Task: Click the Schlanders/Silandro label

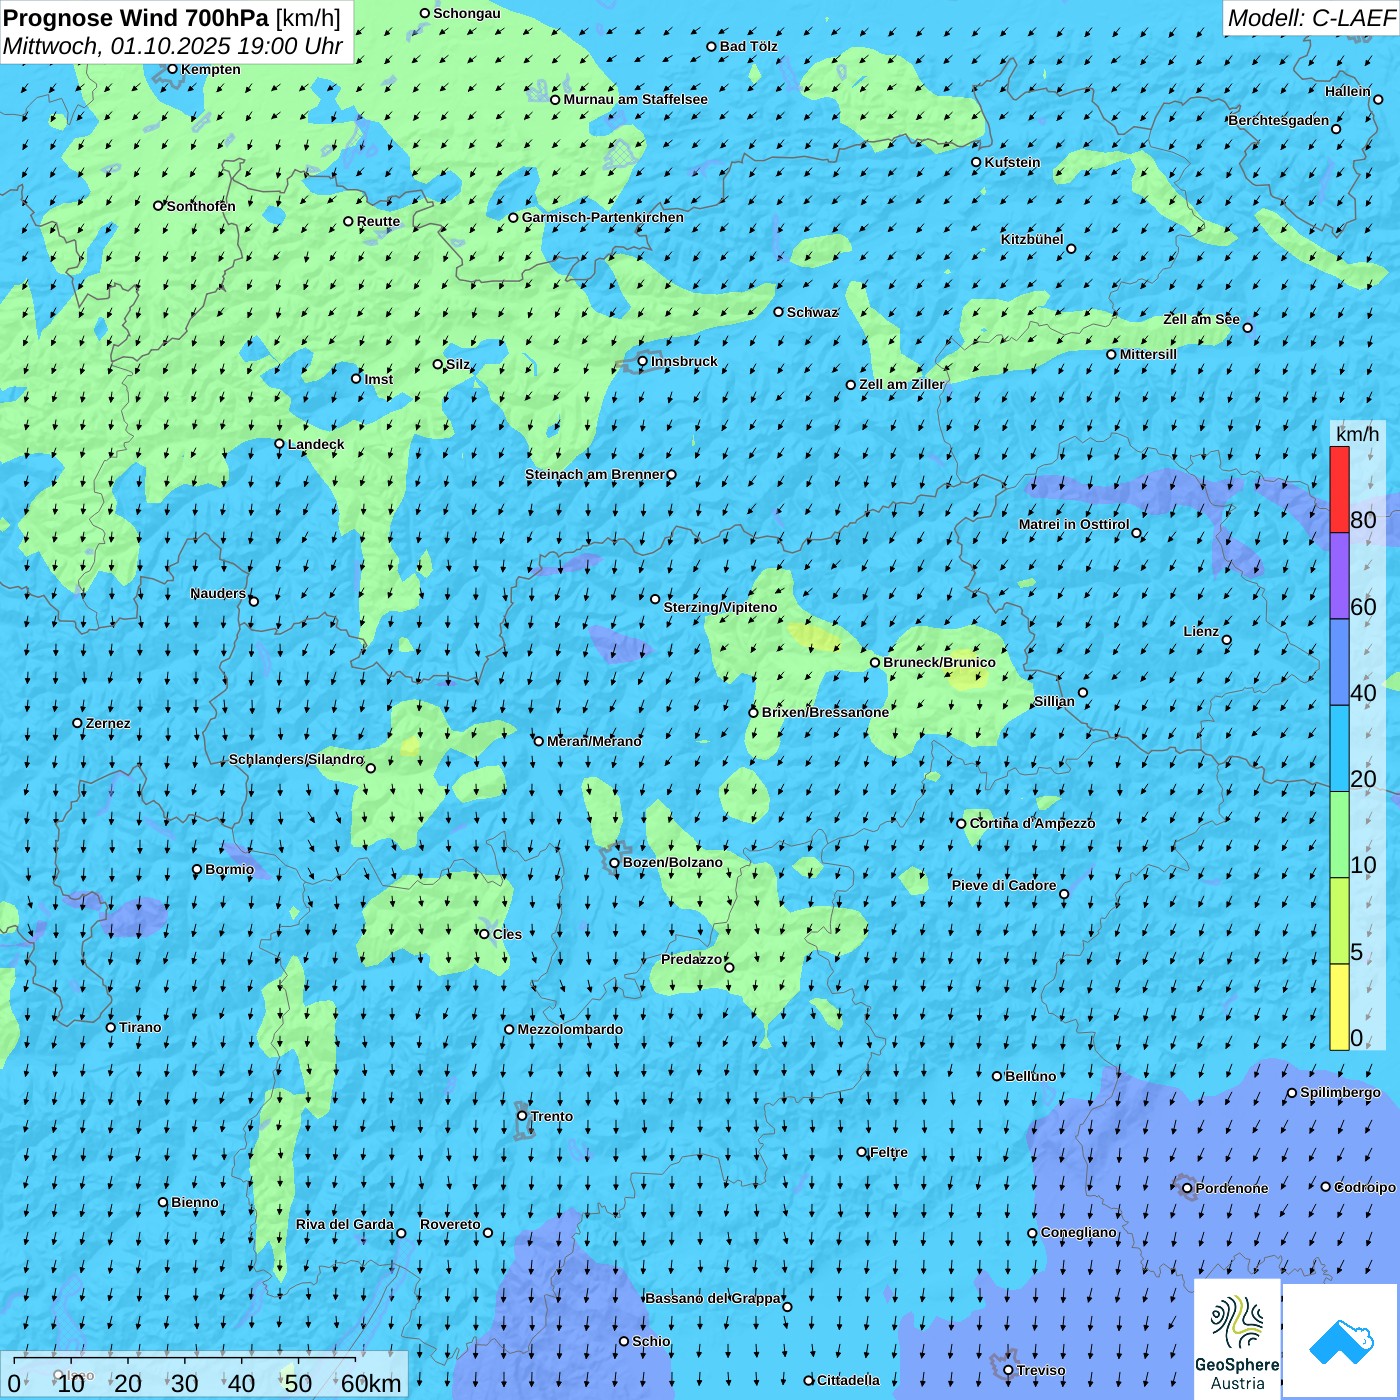Action: click(x=296, y=759)
